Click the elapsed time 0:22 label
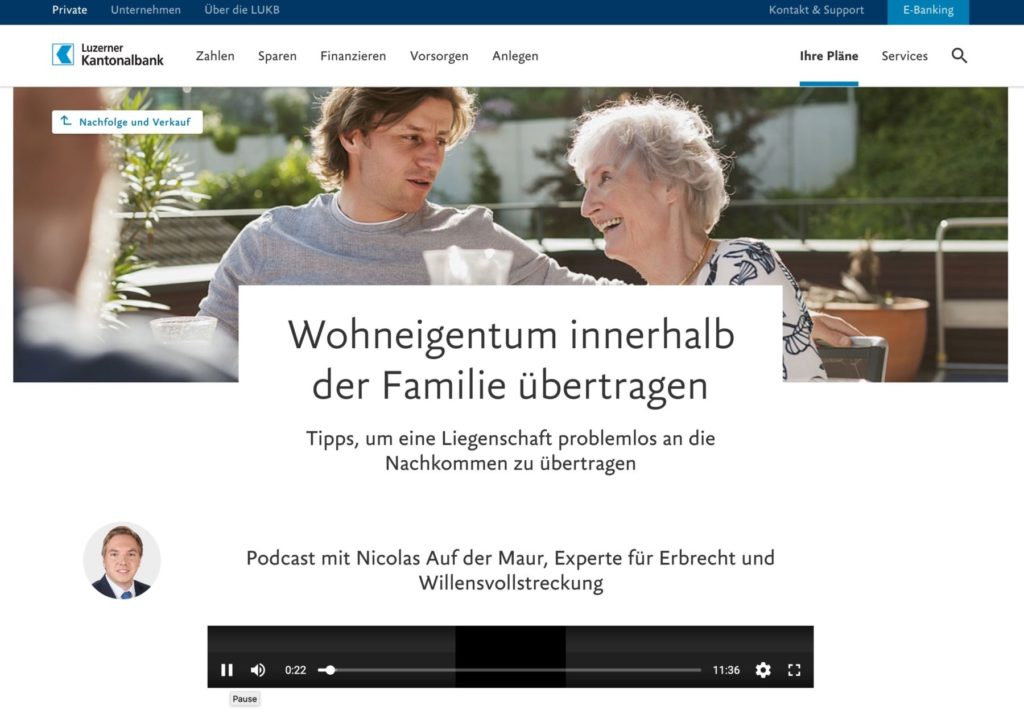The image size is (1024, 726). click(295, 670)
